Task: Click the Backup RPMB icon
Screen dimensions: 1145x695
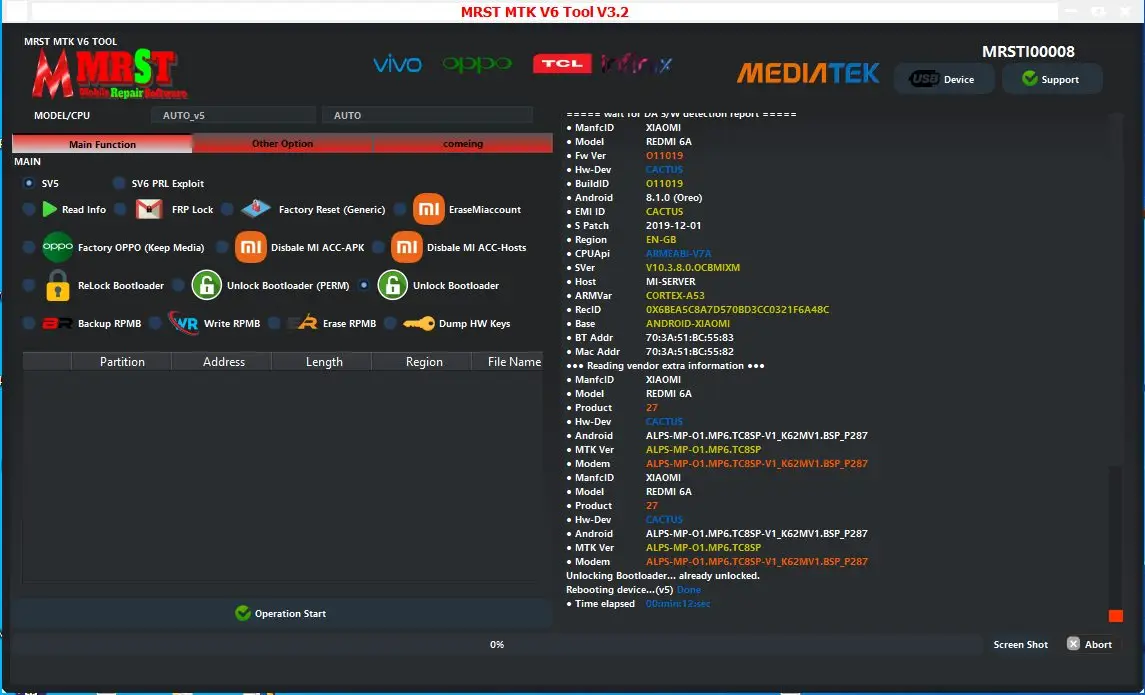Action: [57, 323]
